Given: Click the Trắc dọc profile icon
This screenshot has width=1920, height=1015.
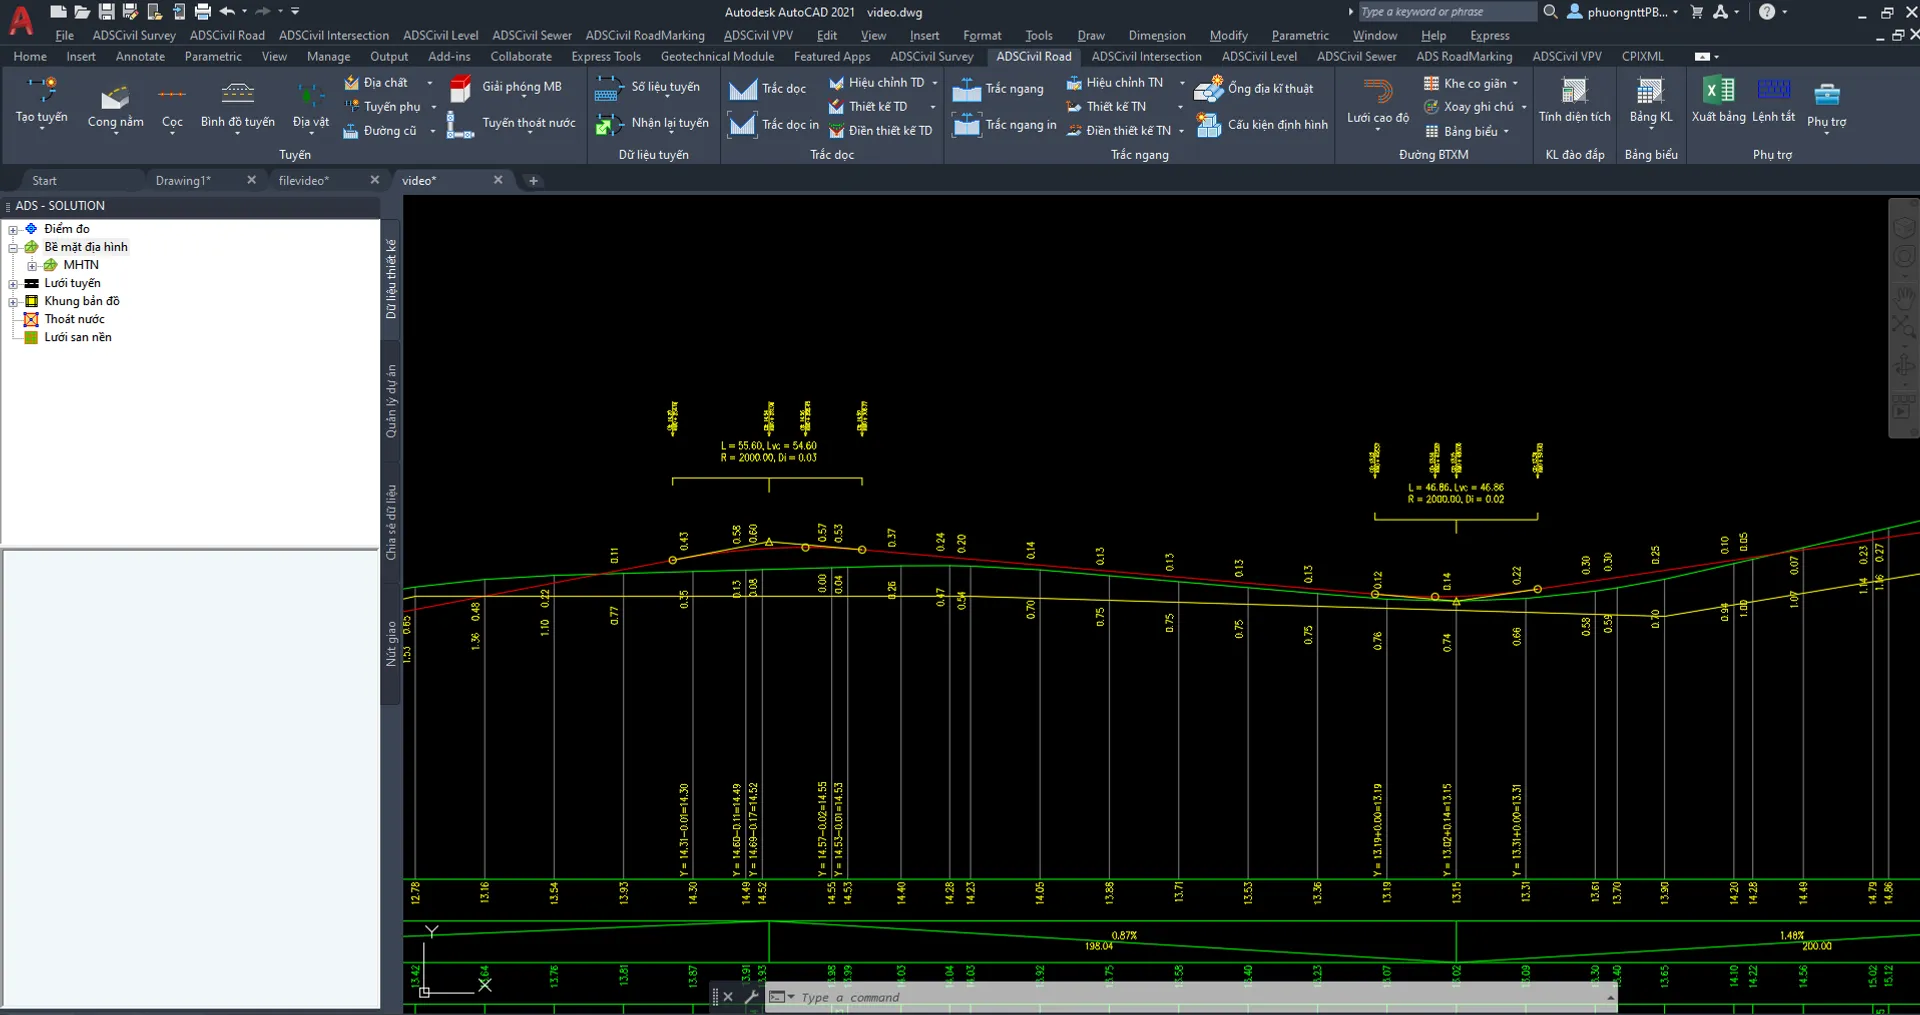Looking at the screenshot, I should coord(743,89).
